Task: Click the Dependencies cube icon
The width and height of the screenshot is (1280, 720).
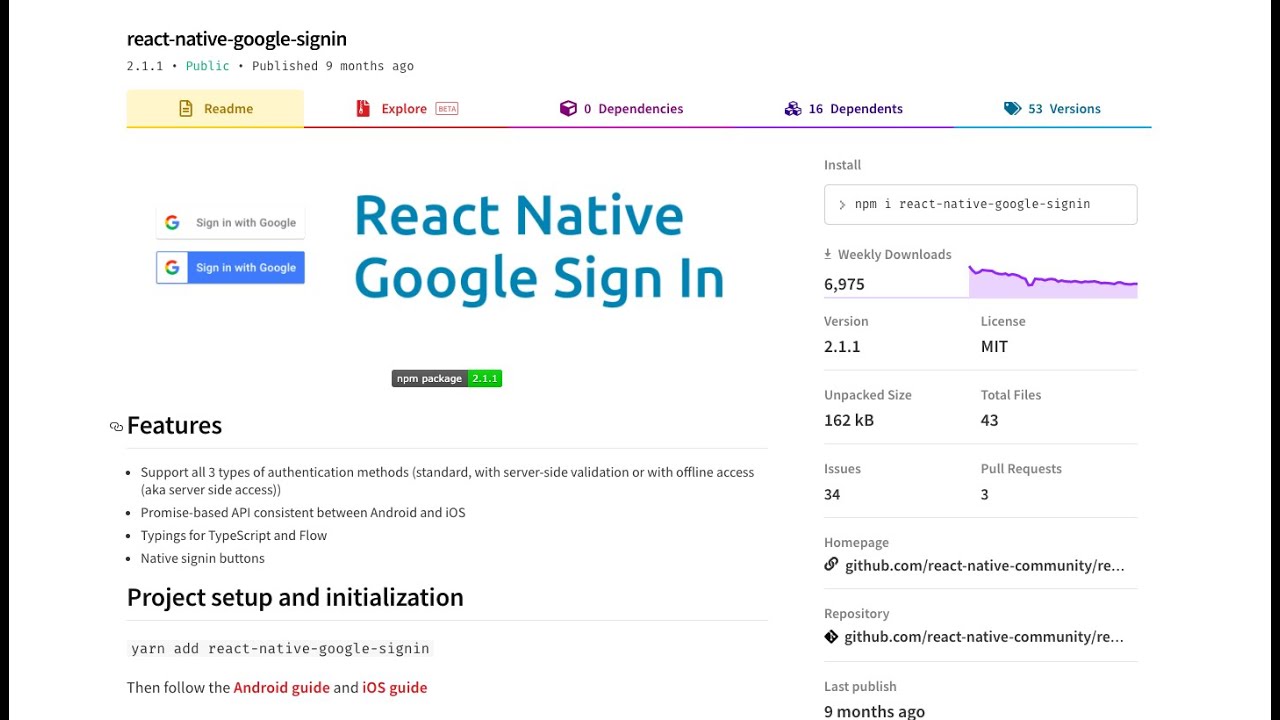Action: (x=568, y=109)
